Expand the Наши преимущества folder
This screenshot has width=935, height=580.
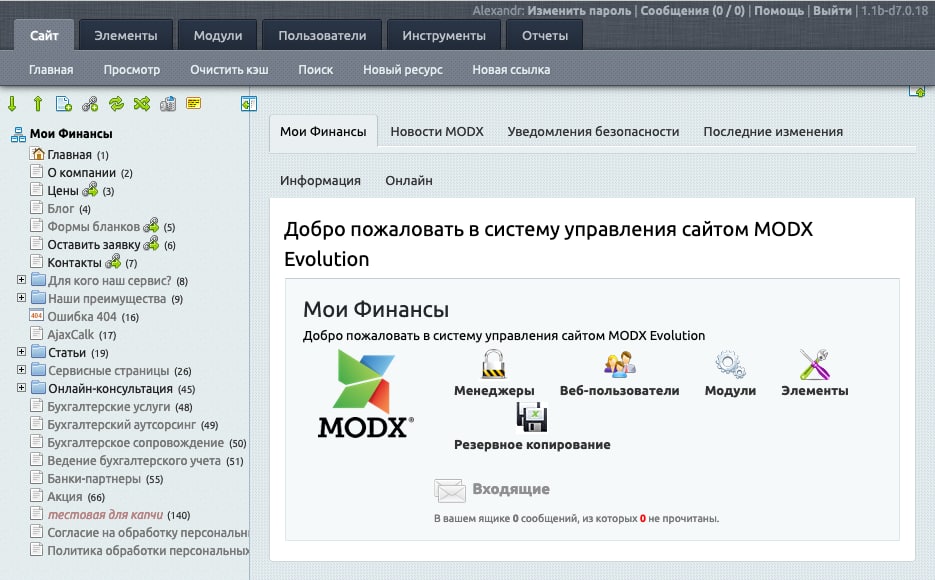pos(21,297)
